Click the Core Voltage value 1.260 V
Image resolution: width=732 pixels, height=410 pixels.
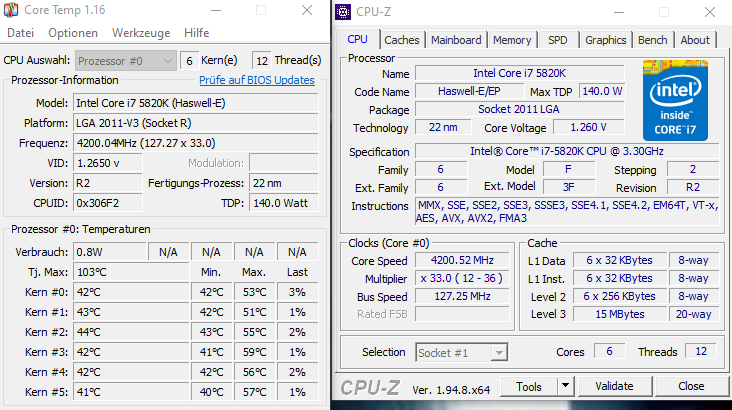pyautogui.click(x=588, y=127)
